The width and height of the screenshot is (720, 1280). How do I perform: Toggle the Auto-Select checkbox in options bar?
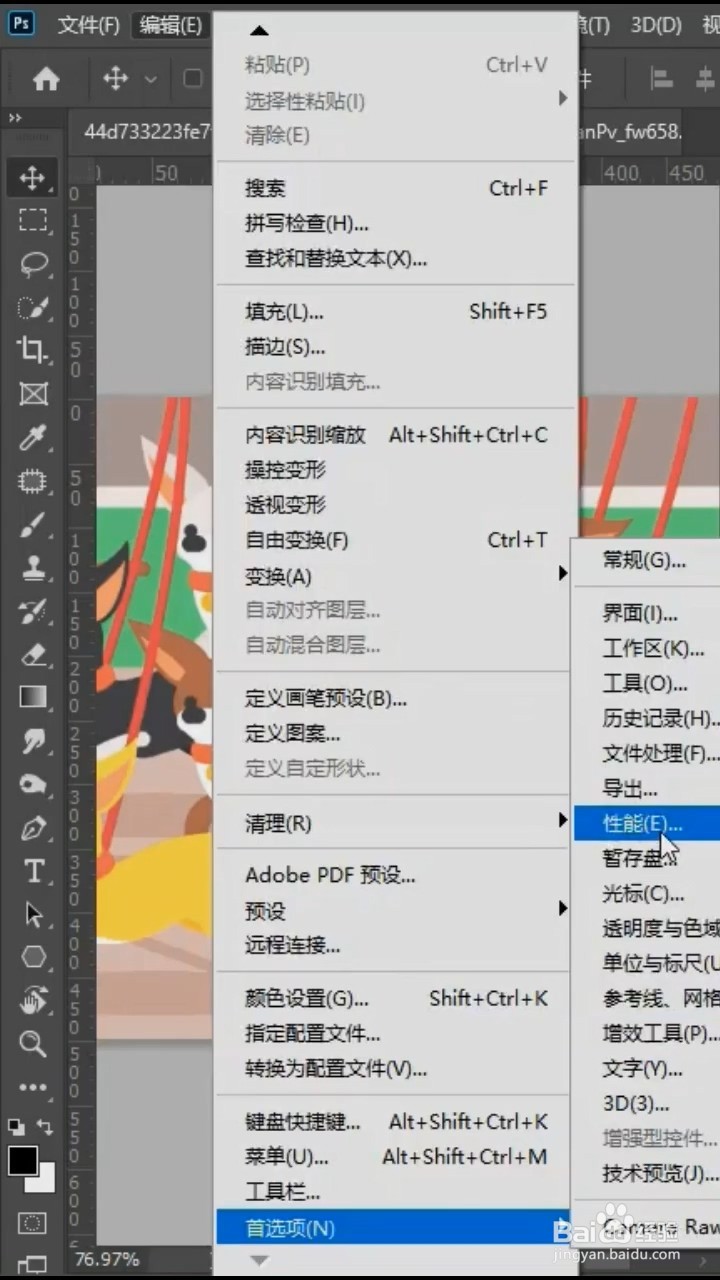click(x=193, y=79)
